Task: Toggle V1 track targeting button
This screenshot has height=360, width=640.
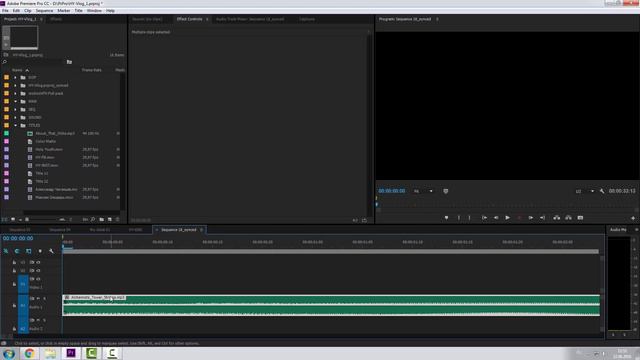Action: tap(23, 284)
